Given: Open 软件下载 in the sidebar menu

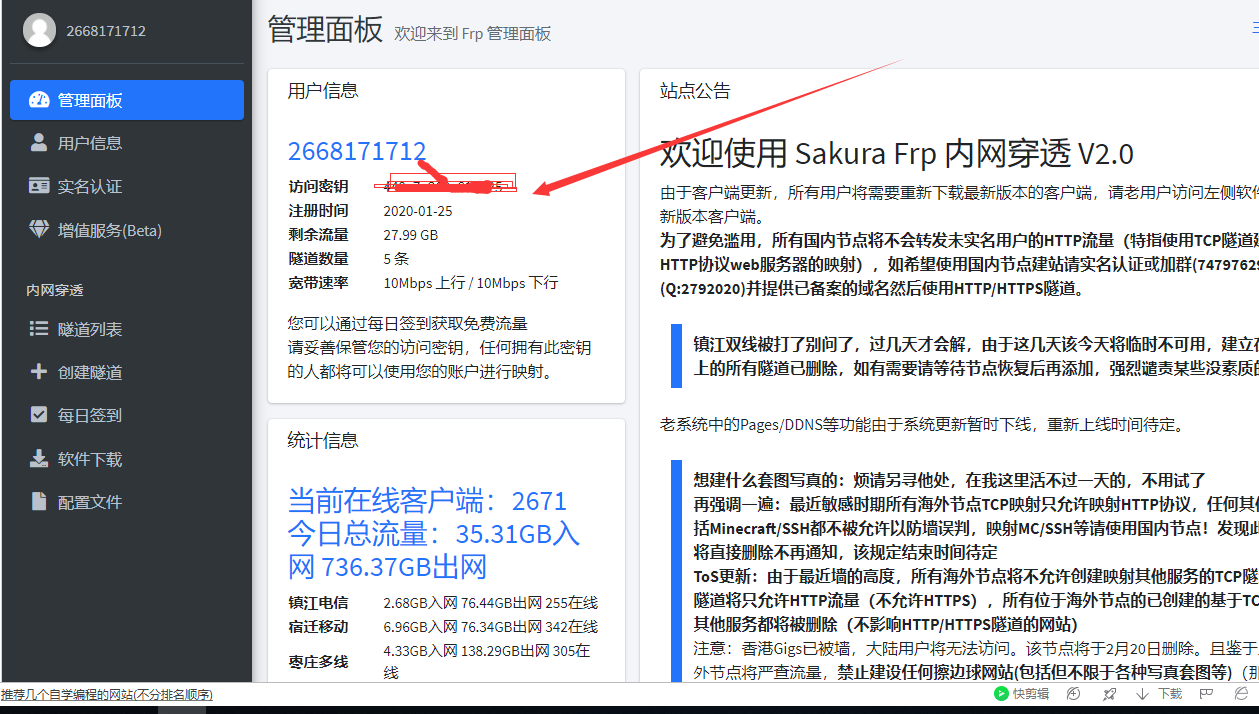Looking at the screenshot, I should [127, 459].
